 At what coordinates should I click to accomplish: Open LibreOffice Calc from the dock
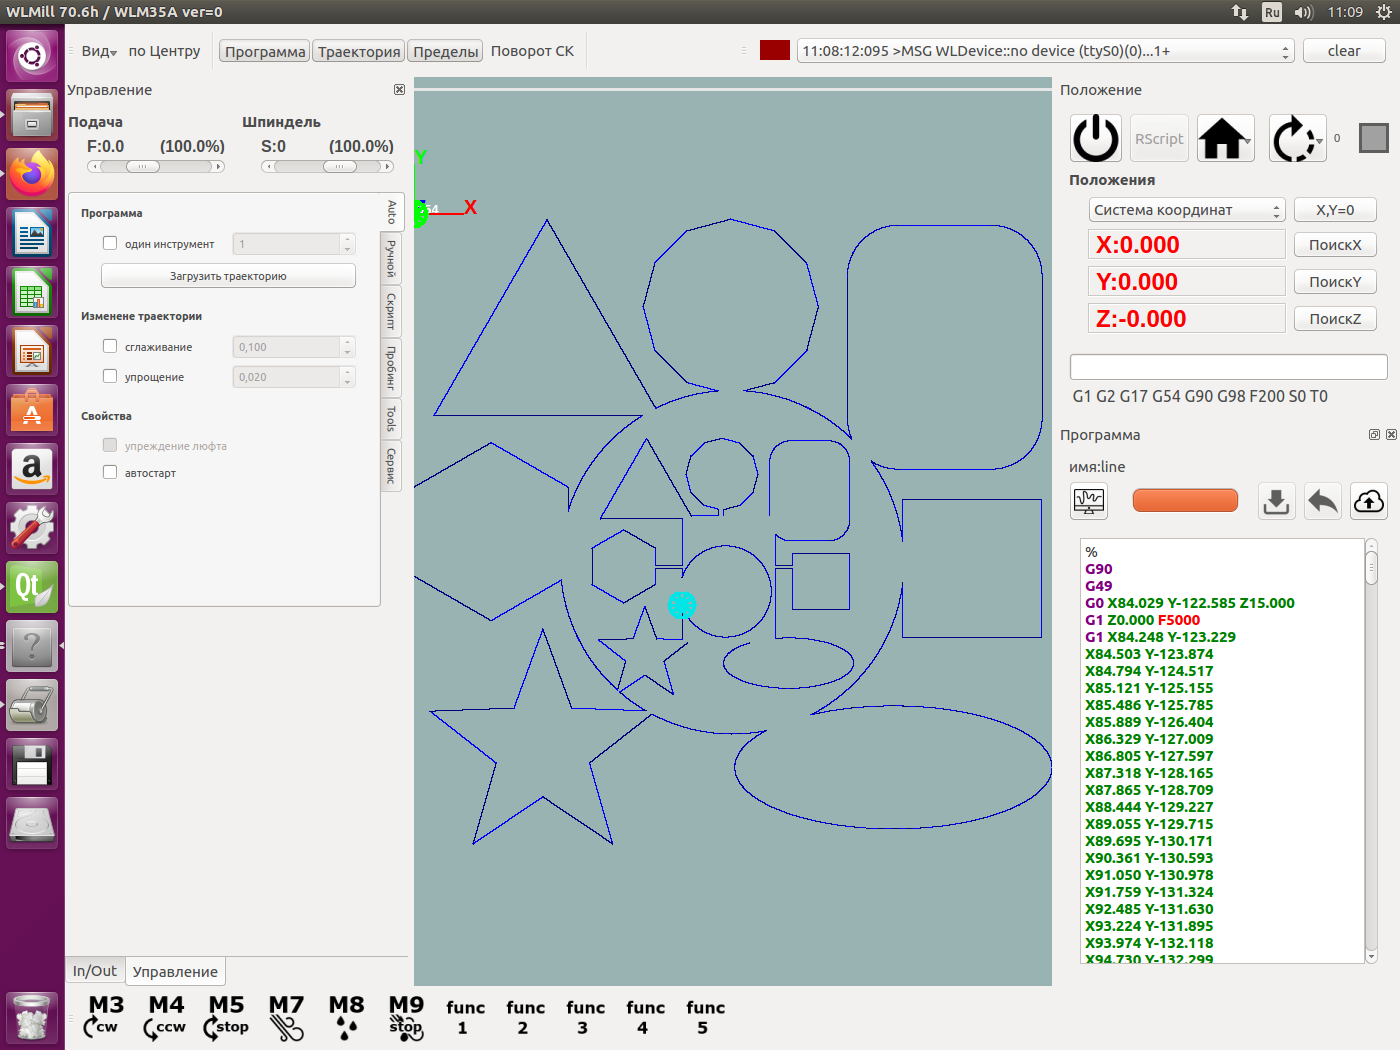click(x=32, y=292)
